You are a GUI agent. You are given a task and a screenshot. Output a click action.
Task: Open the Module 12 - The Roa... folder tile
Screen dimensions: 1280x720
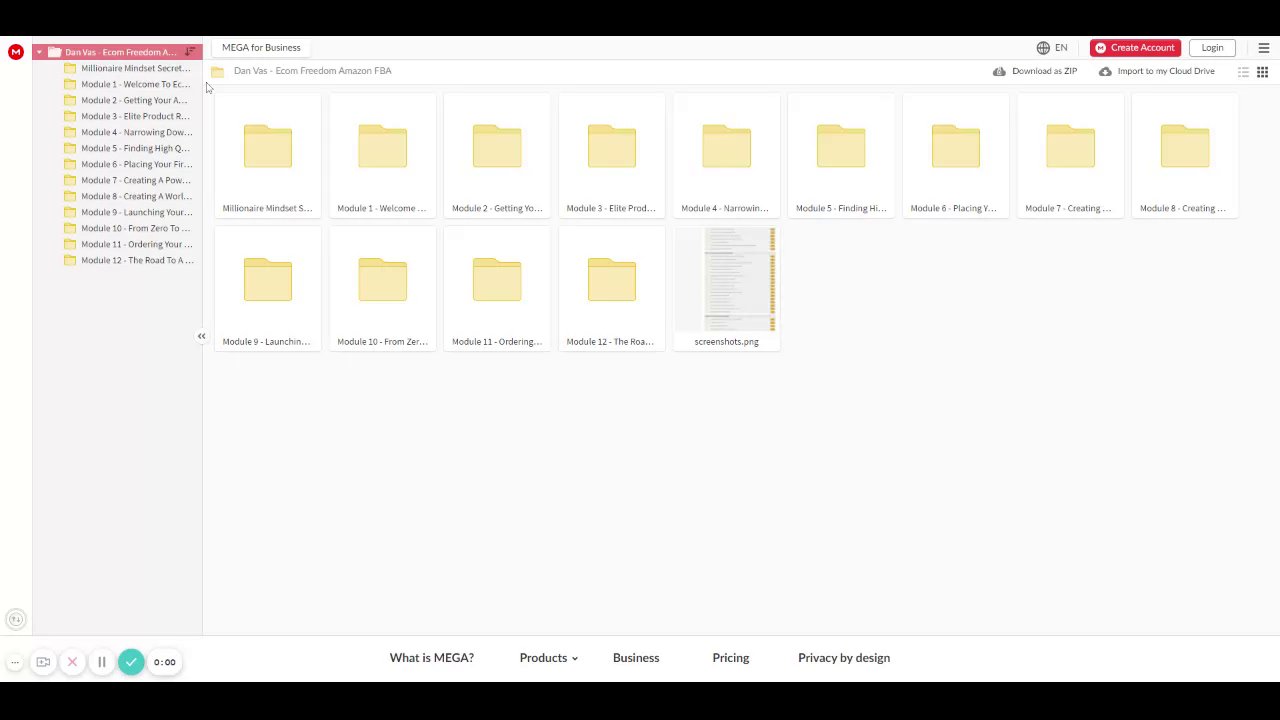612,289
